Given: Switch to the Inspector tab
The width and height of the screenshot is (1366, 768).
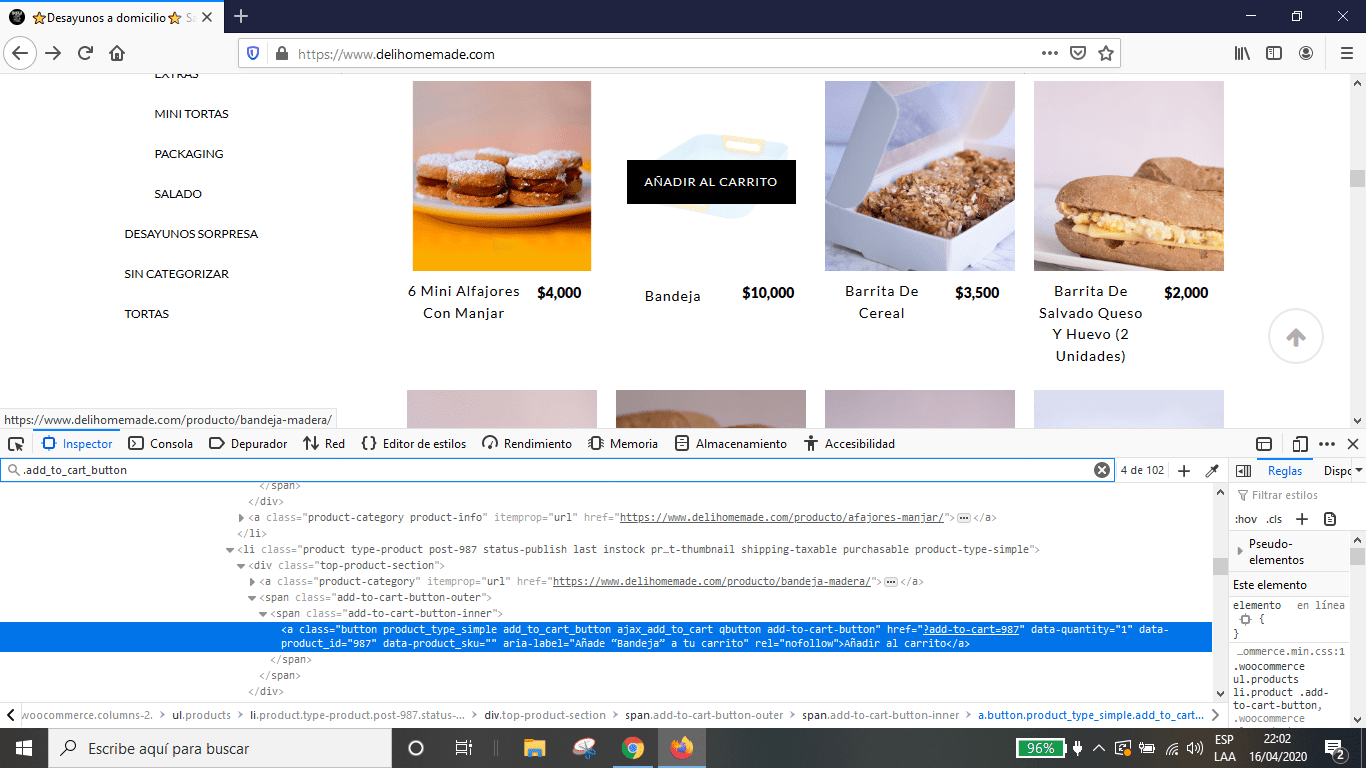Looking at the screenshot, I should tap(77, 444).
